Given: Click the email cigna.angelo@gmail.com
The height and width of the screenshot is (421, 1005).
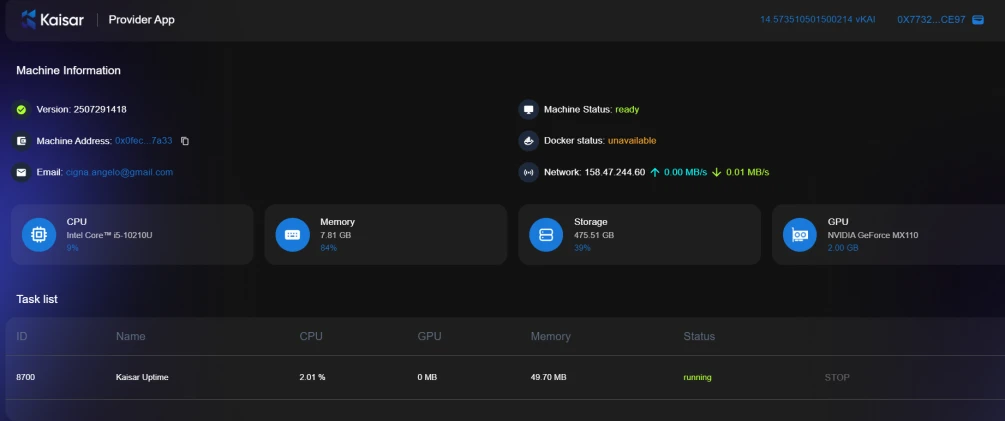Looking at the screenshot, I should (x=119, y=172).
